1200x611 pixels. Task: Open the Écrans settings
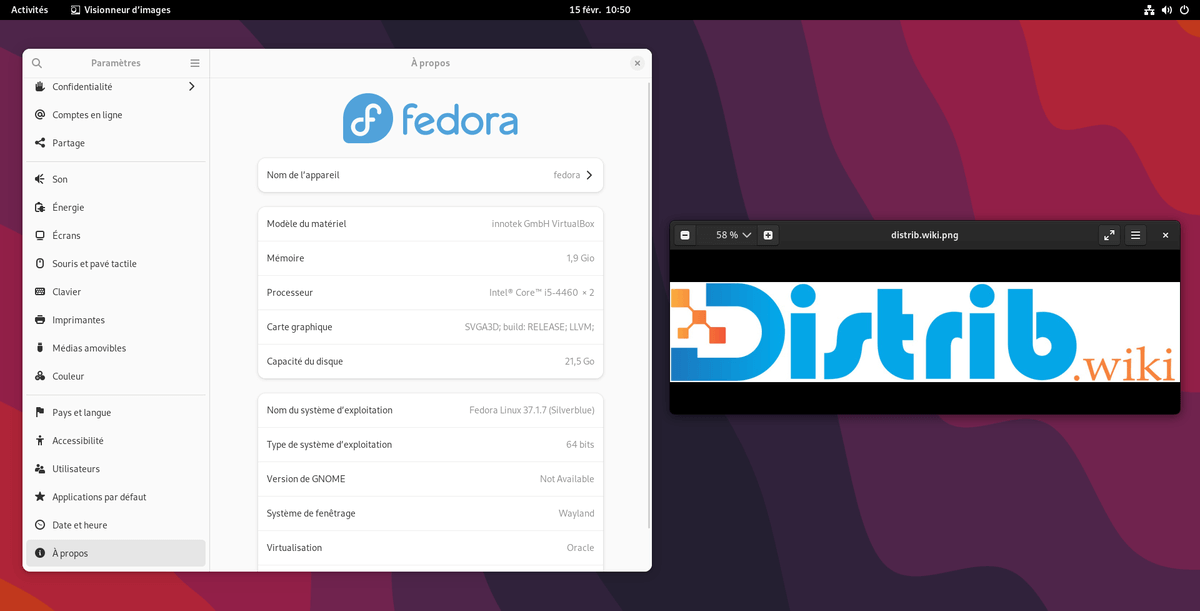click(116, 235)
